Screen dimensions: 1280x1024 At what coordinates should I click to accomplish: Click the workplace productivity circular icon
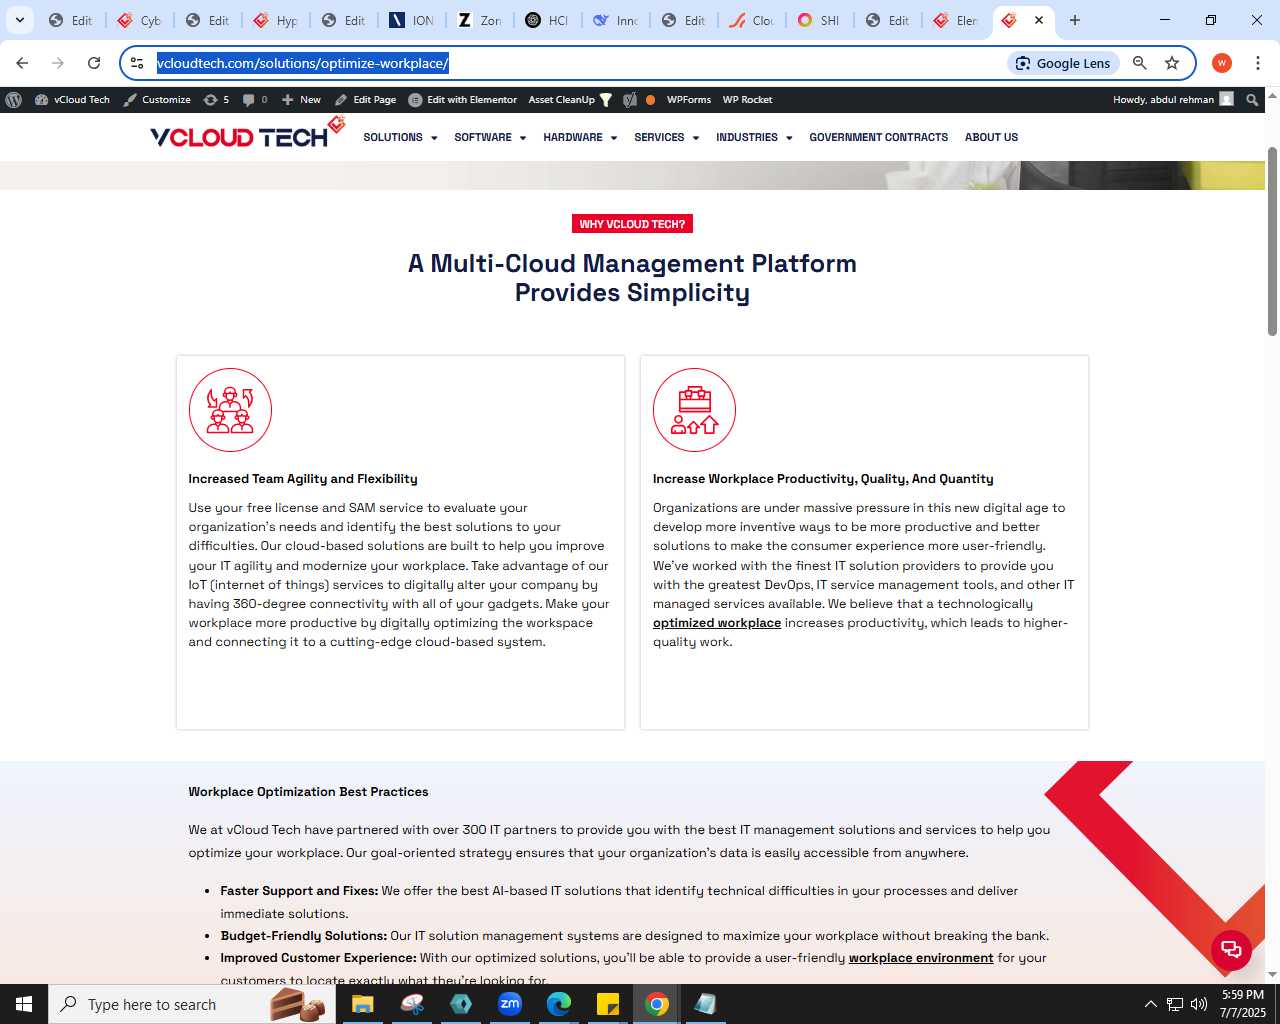pyautogui.click(x=694, y=410)
